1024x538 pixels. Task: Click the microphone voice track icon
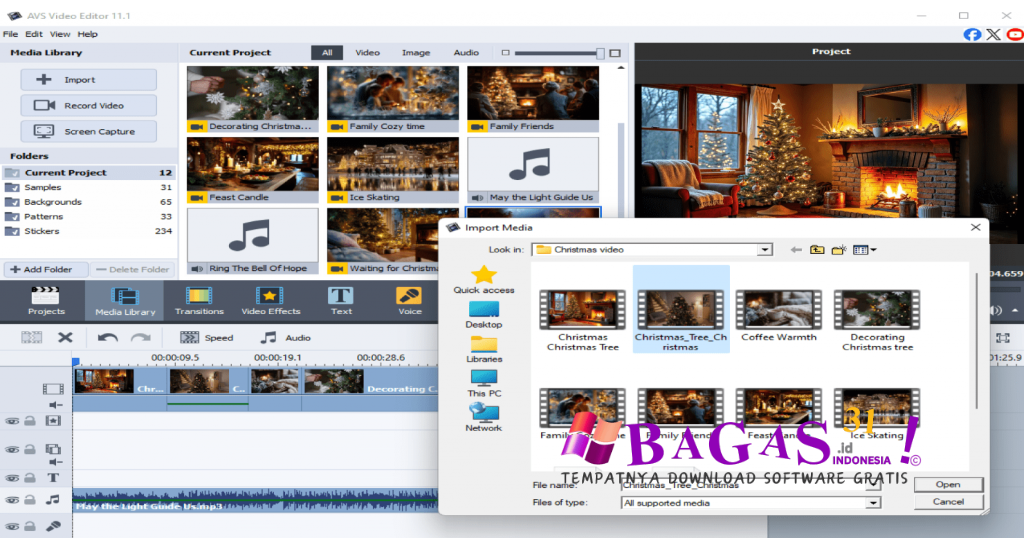pos(53,526)
